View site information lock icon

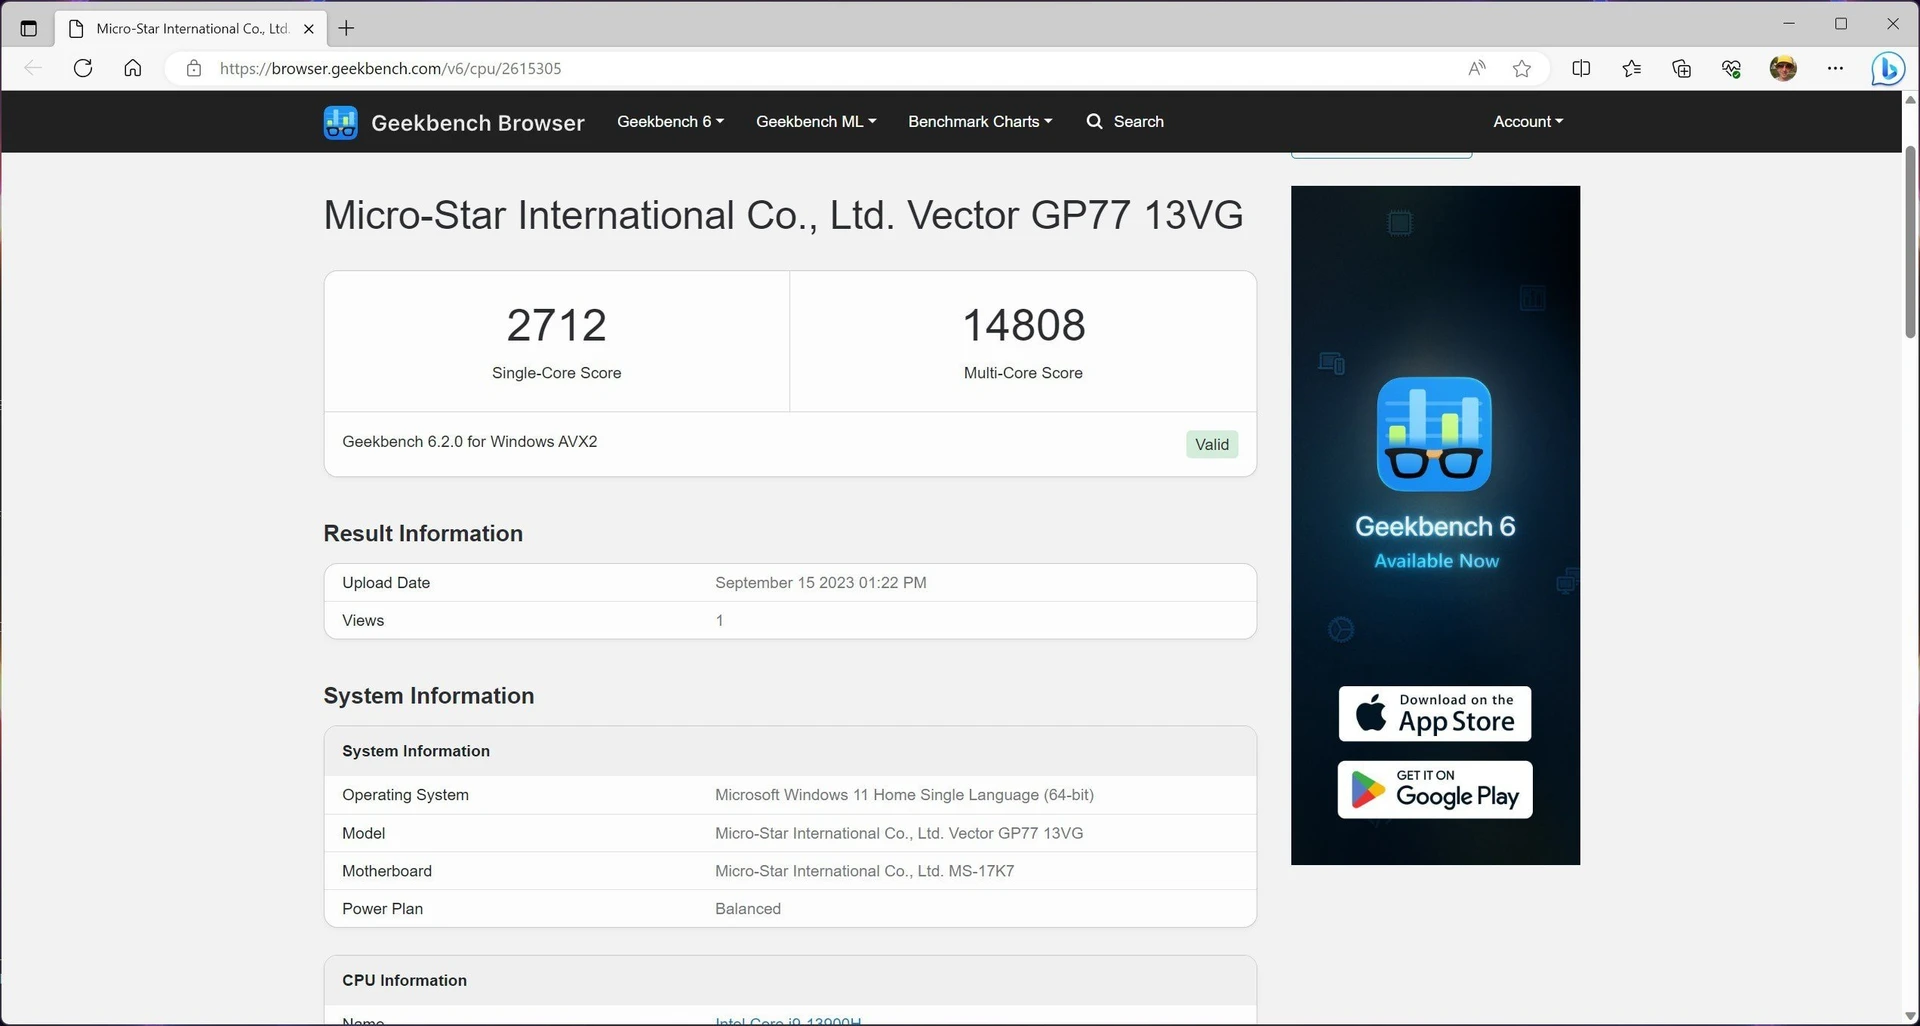coord(194,68)
